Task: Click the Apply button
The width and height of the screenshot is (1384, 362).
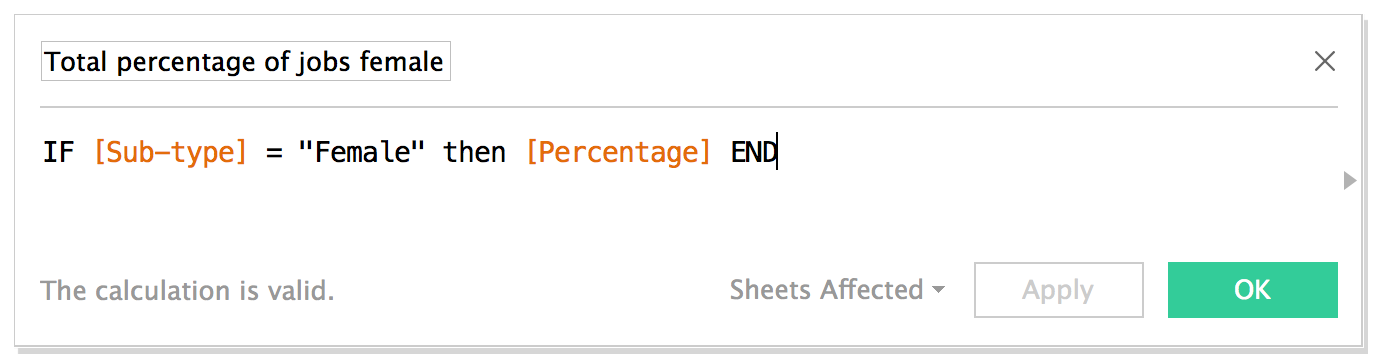Action: tap(1058, 290)
